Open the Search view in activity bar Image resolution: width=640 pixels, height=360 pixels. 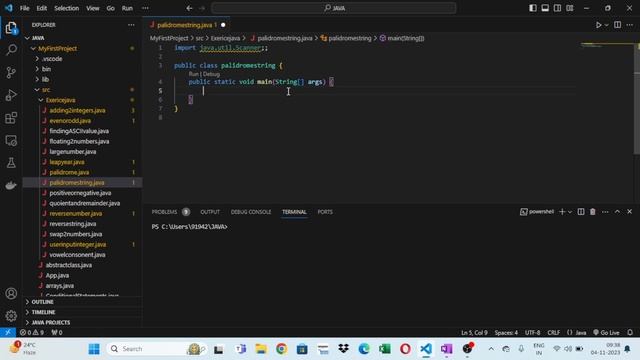(x=11, y=50)
